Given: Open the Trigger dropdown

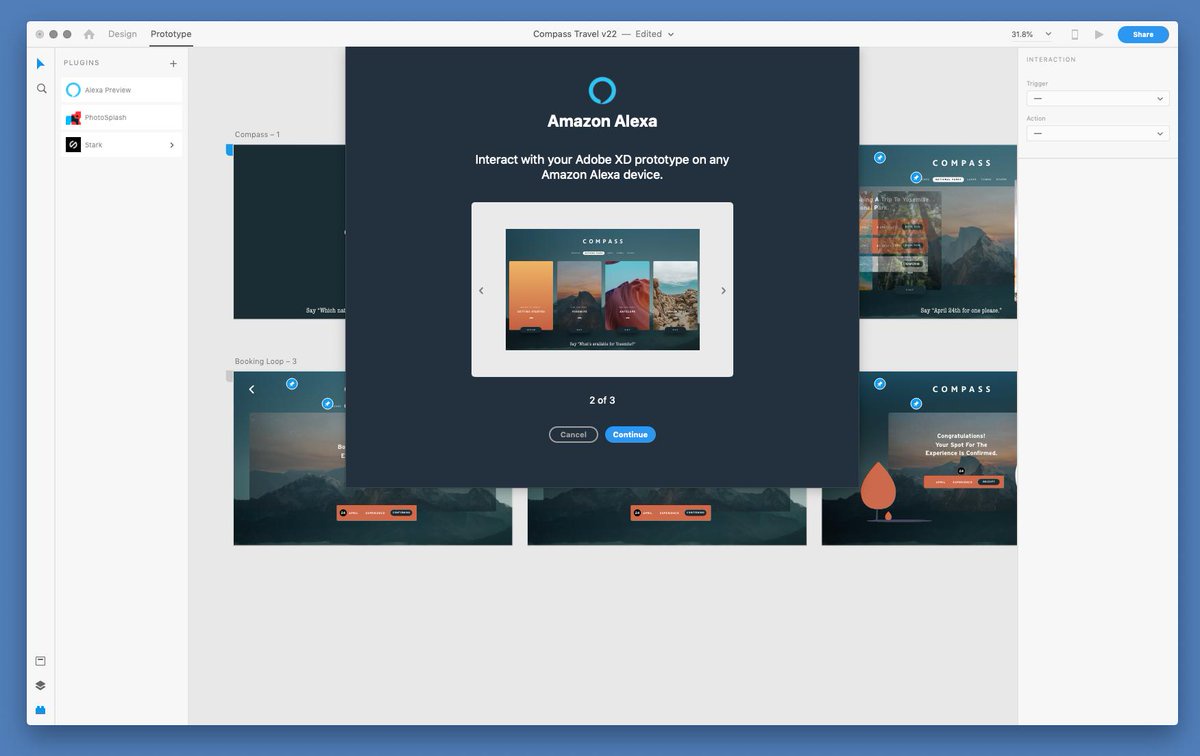Looking at the screenshot, I should (1098, 99).
